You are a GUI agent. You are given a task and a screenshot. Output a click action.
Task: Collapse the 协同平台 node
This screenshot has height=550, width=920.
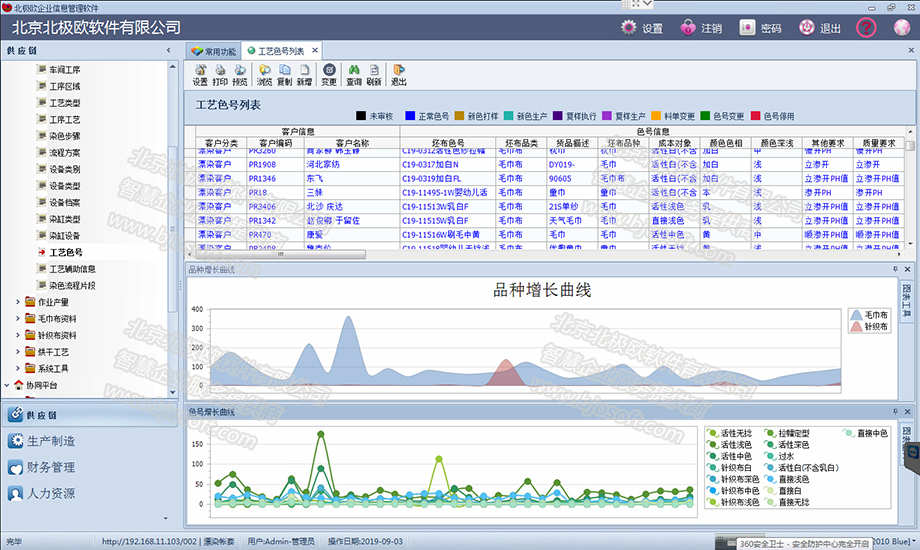[7, 385]
